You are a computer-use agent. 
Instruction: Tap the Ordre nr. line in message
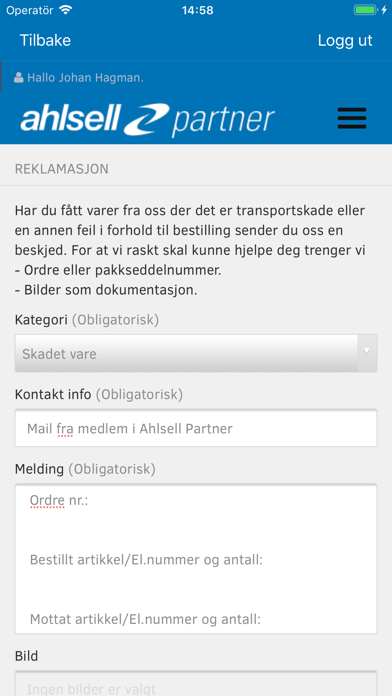[59, 501]
